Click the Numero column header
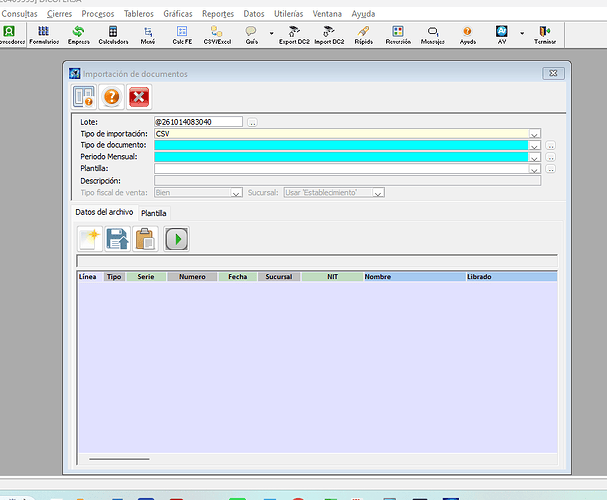607x500 pixels. (192, 277)
